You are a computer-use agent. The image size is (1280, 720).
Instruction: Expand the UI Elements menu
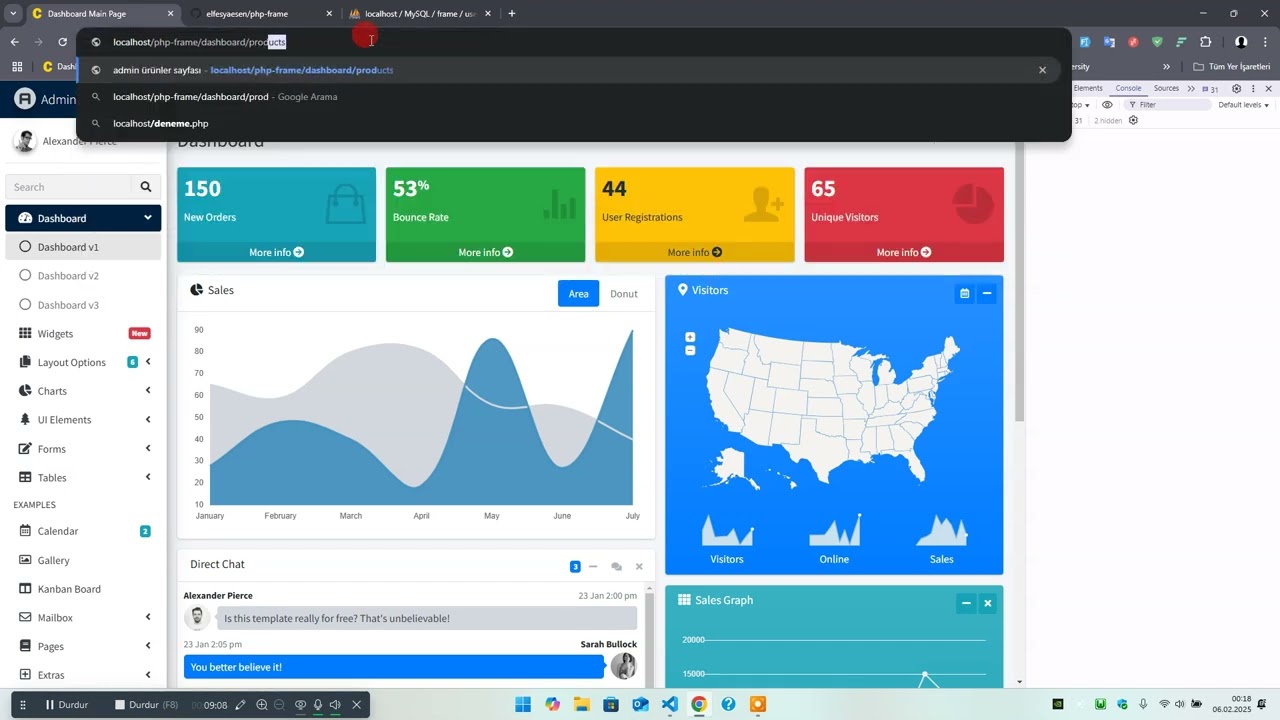click(x=83, y=420)
